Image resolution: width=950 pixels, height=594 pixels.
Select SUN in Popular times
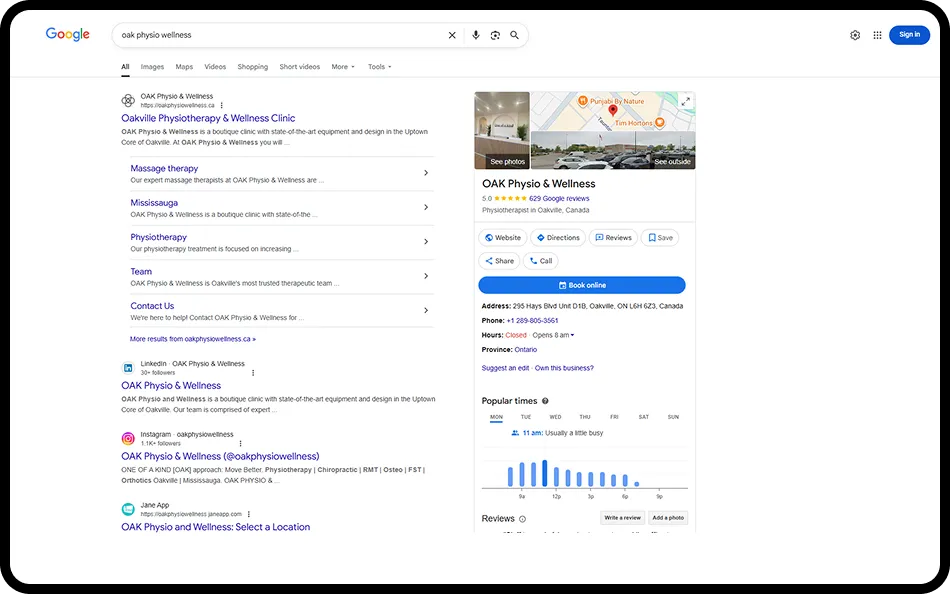click(673, 417)
